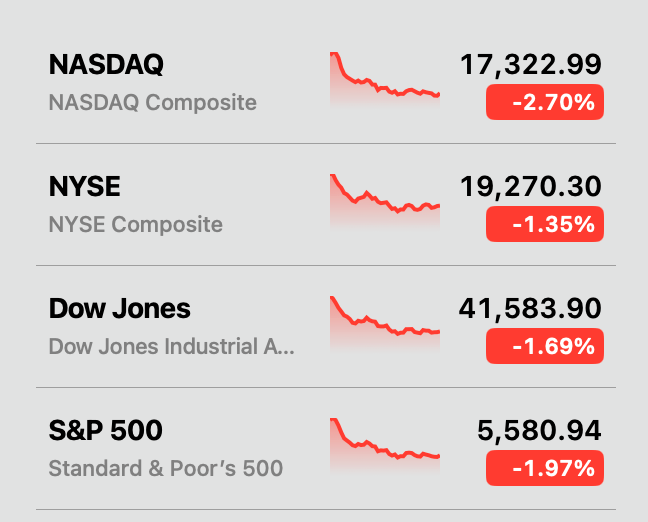Toggle the Dow Jones -1.69% change badge
The image size is (648, 522).
(x=545, y=346)
